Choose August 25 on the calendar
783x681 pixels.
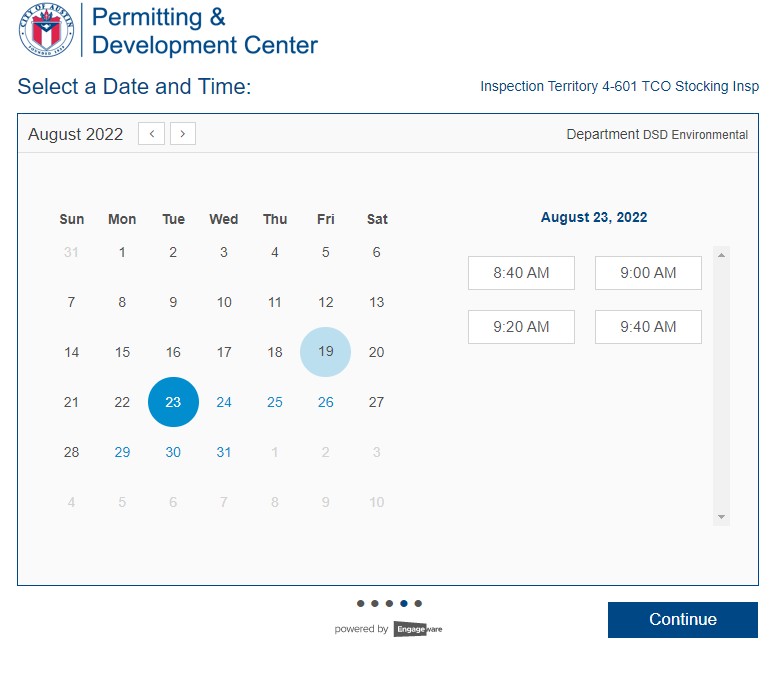pyautogui.click(x=275, y=402)
